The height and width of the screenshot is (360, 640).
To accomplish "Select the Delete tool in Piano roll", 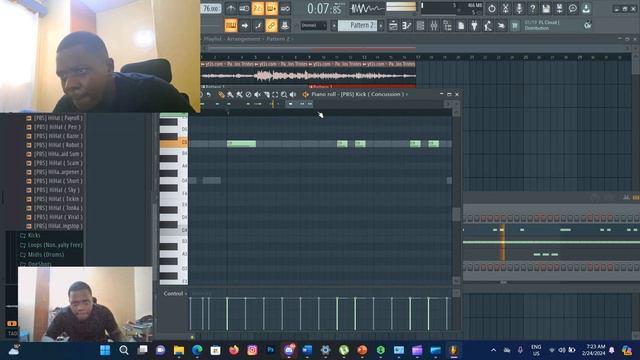I will pos(248,95).
